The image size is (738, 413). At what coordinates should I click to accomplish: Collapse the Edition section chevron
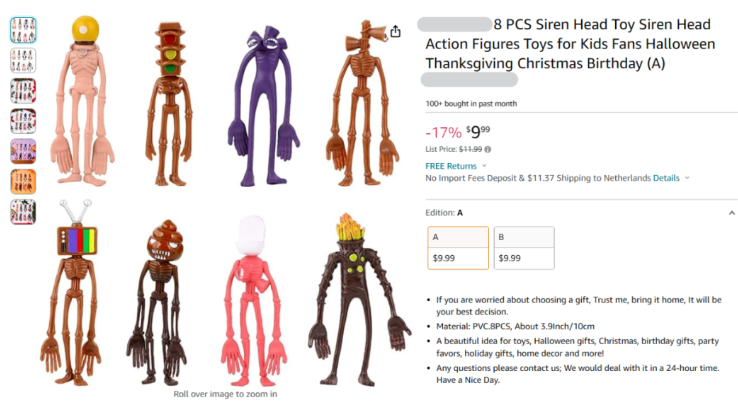point(732,213)
